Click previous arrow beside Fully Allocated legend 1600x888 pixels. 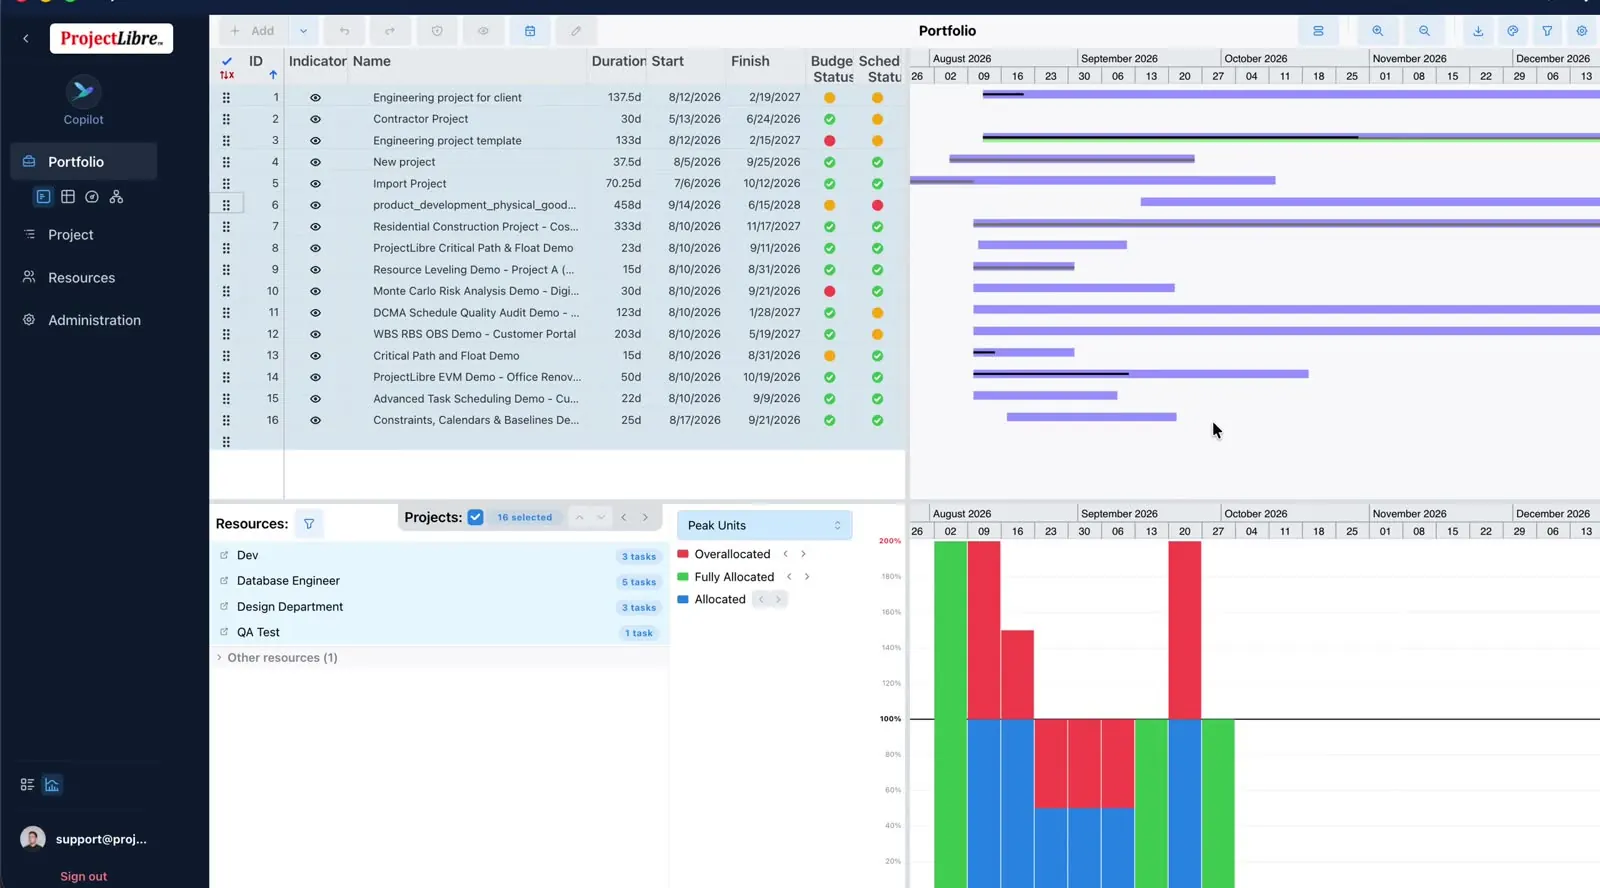(x=789, y=577)
